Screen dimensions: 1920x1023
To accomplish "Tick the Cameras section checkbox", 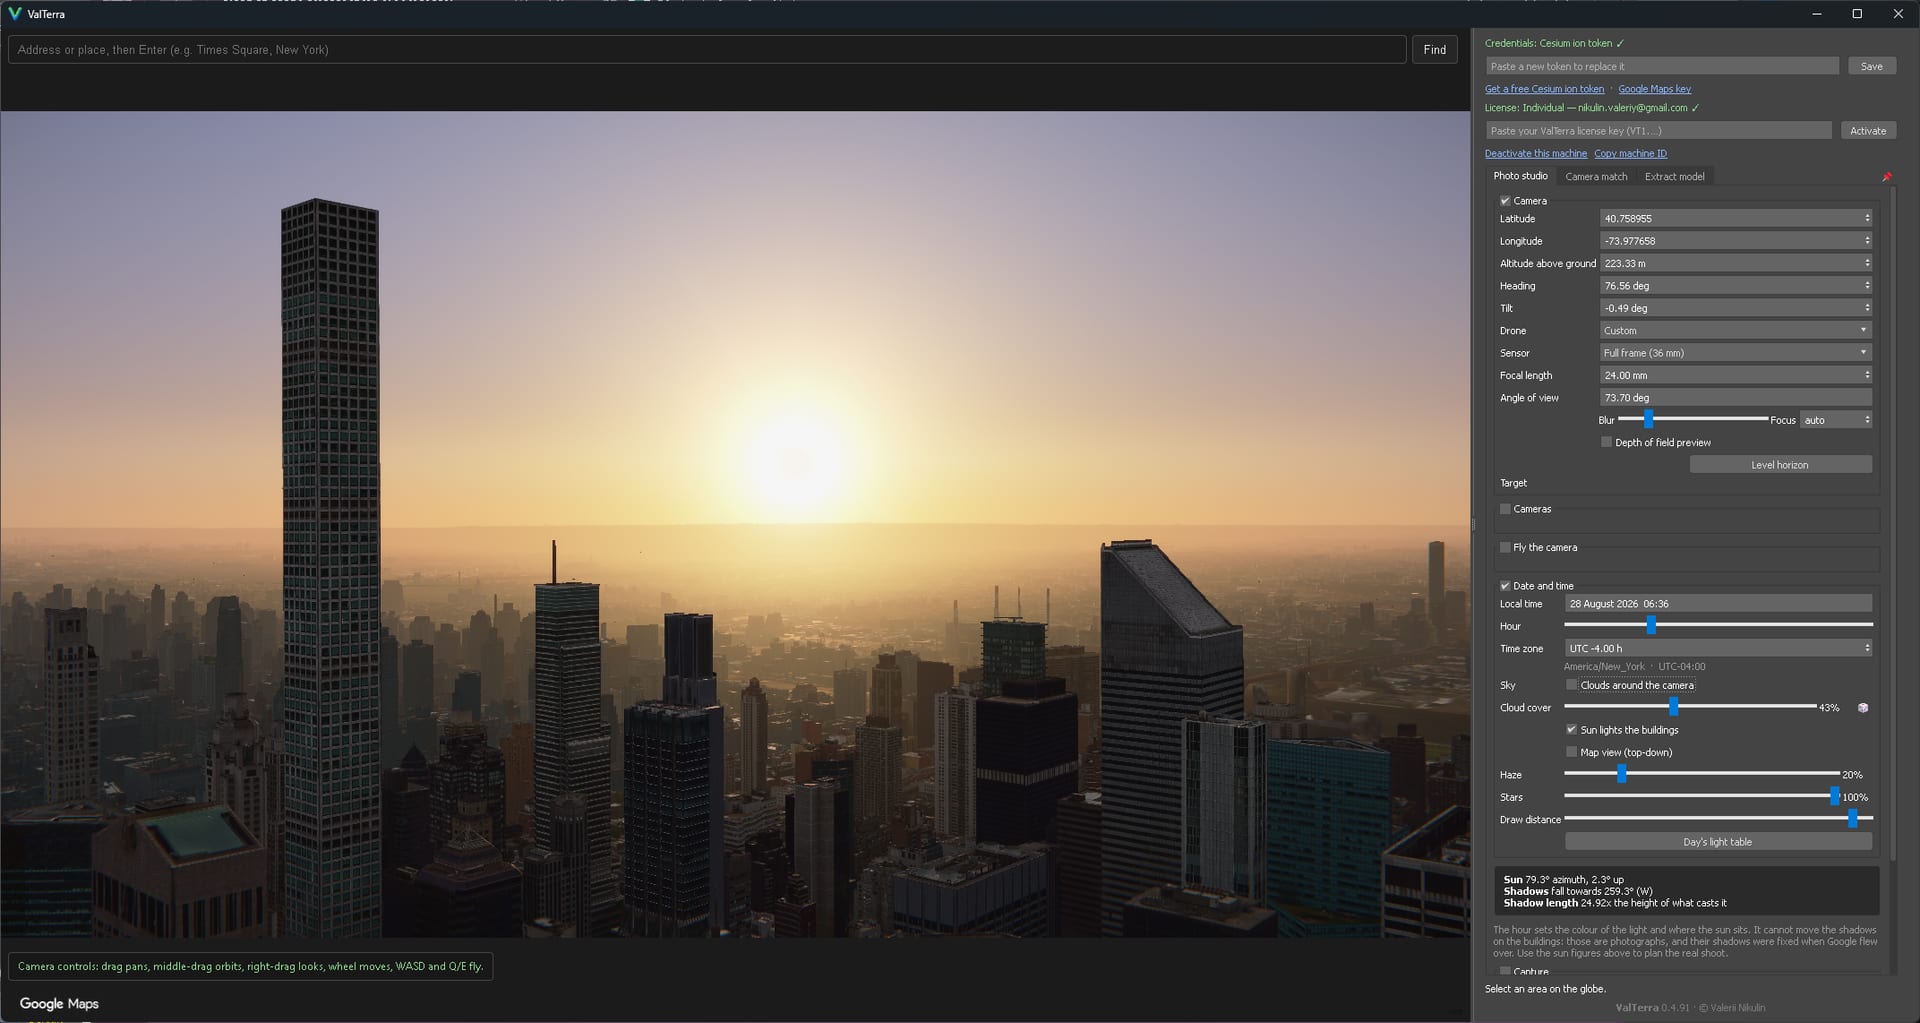I will 1505,509.
